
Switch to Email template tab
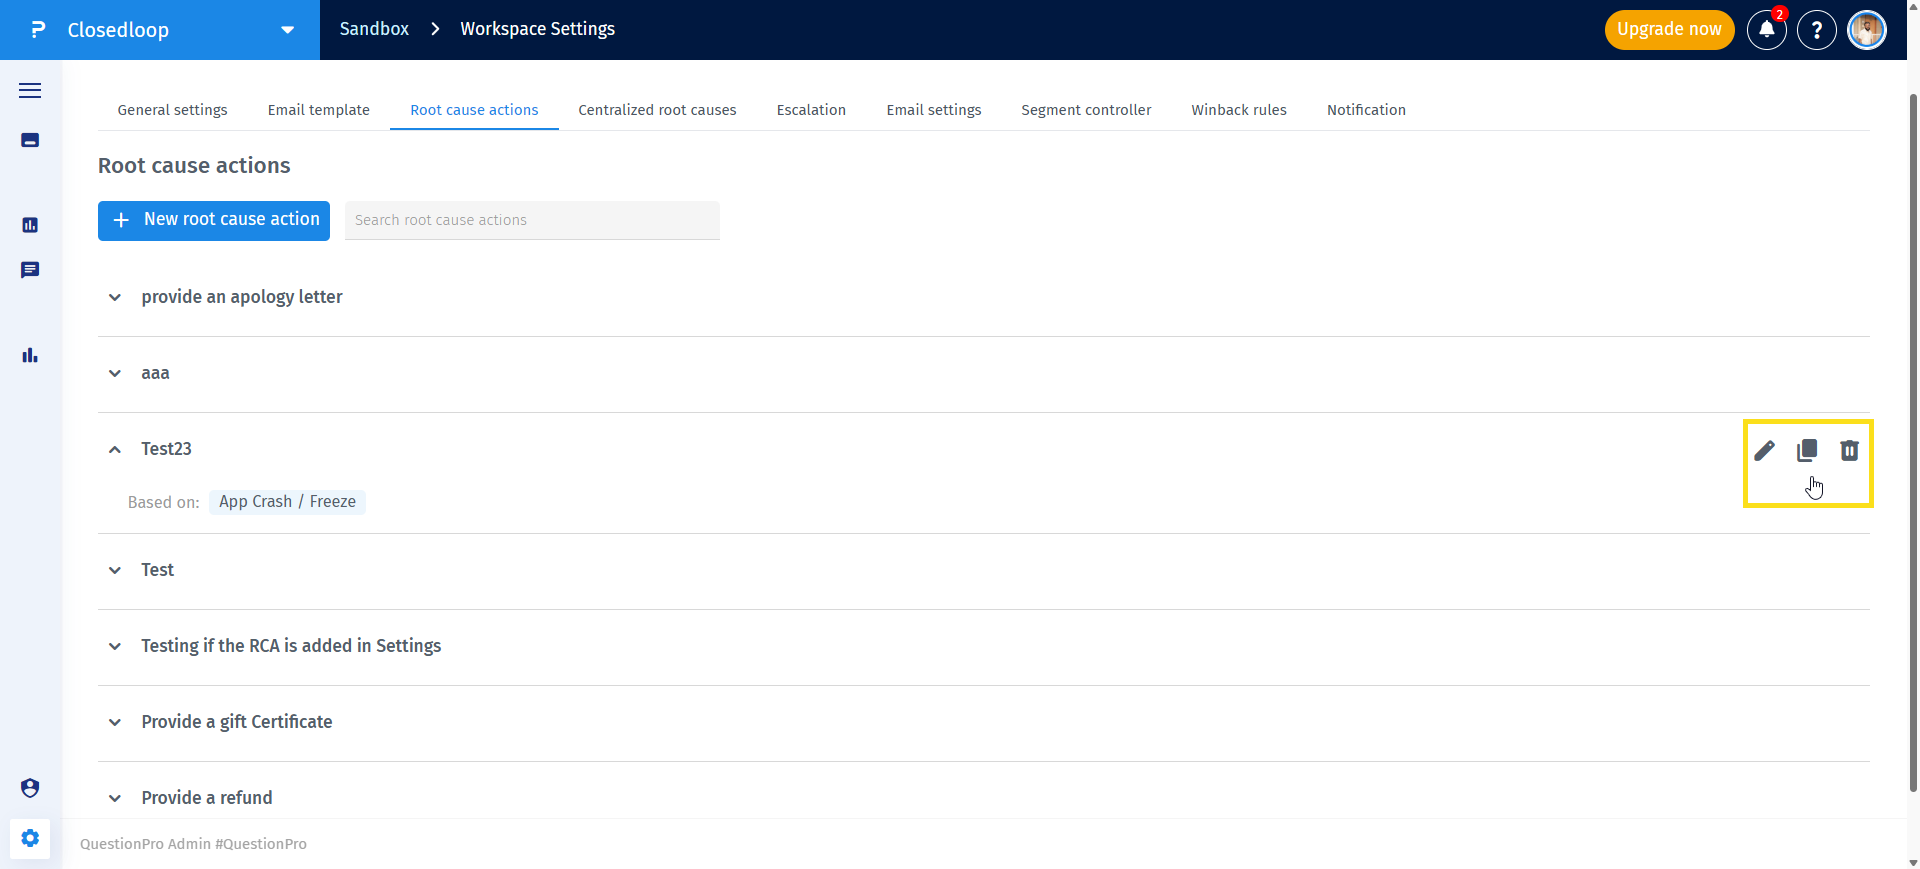point(318,110)
